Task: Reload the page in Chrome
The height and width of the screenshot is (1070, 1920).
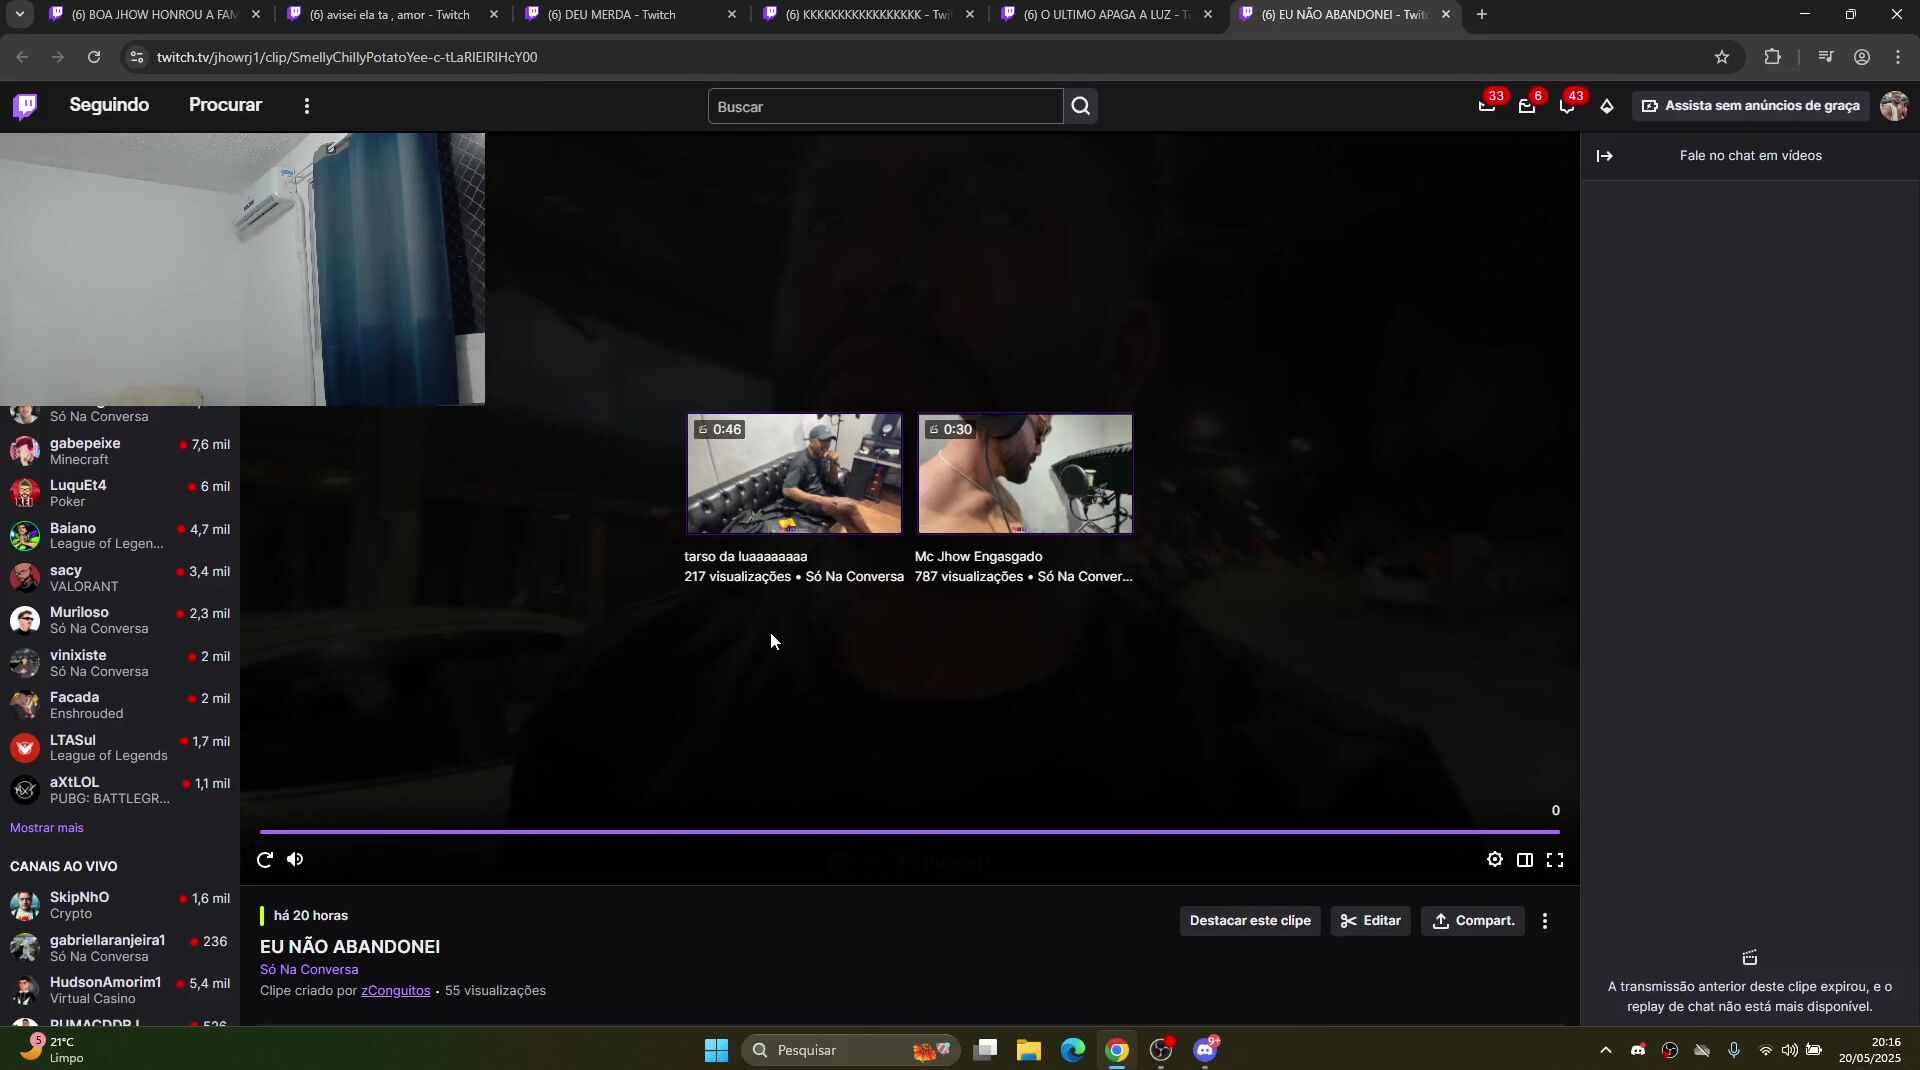Action: click(94, 58)
